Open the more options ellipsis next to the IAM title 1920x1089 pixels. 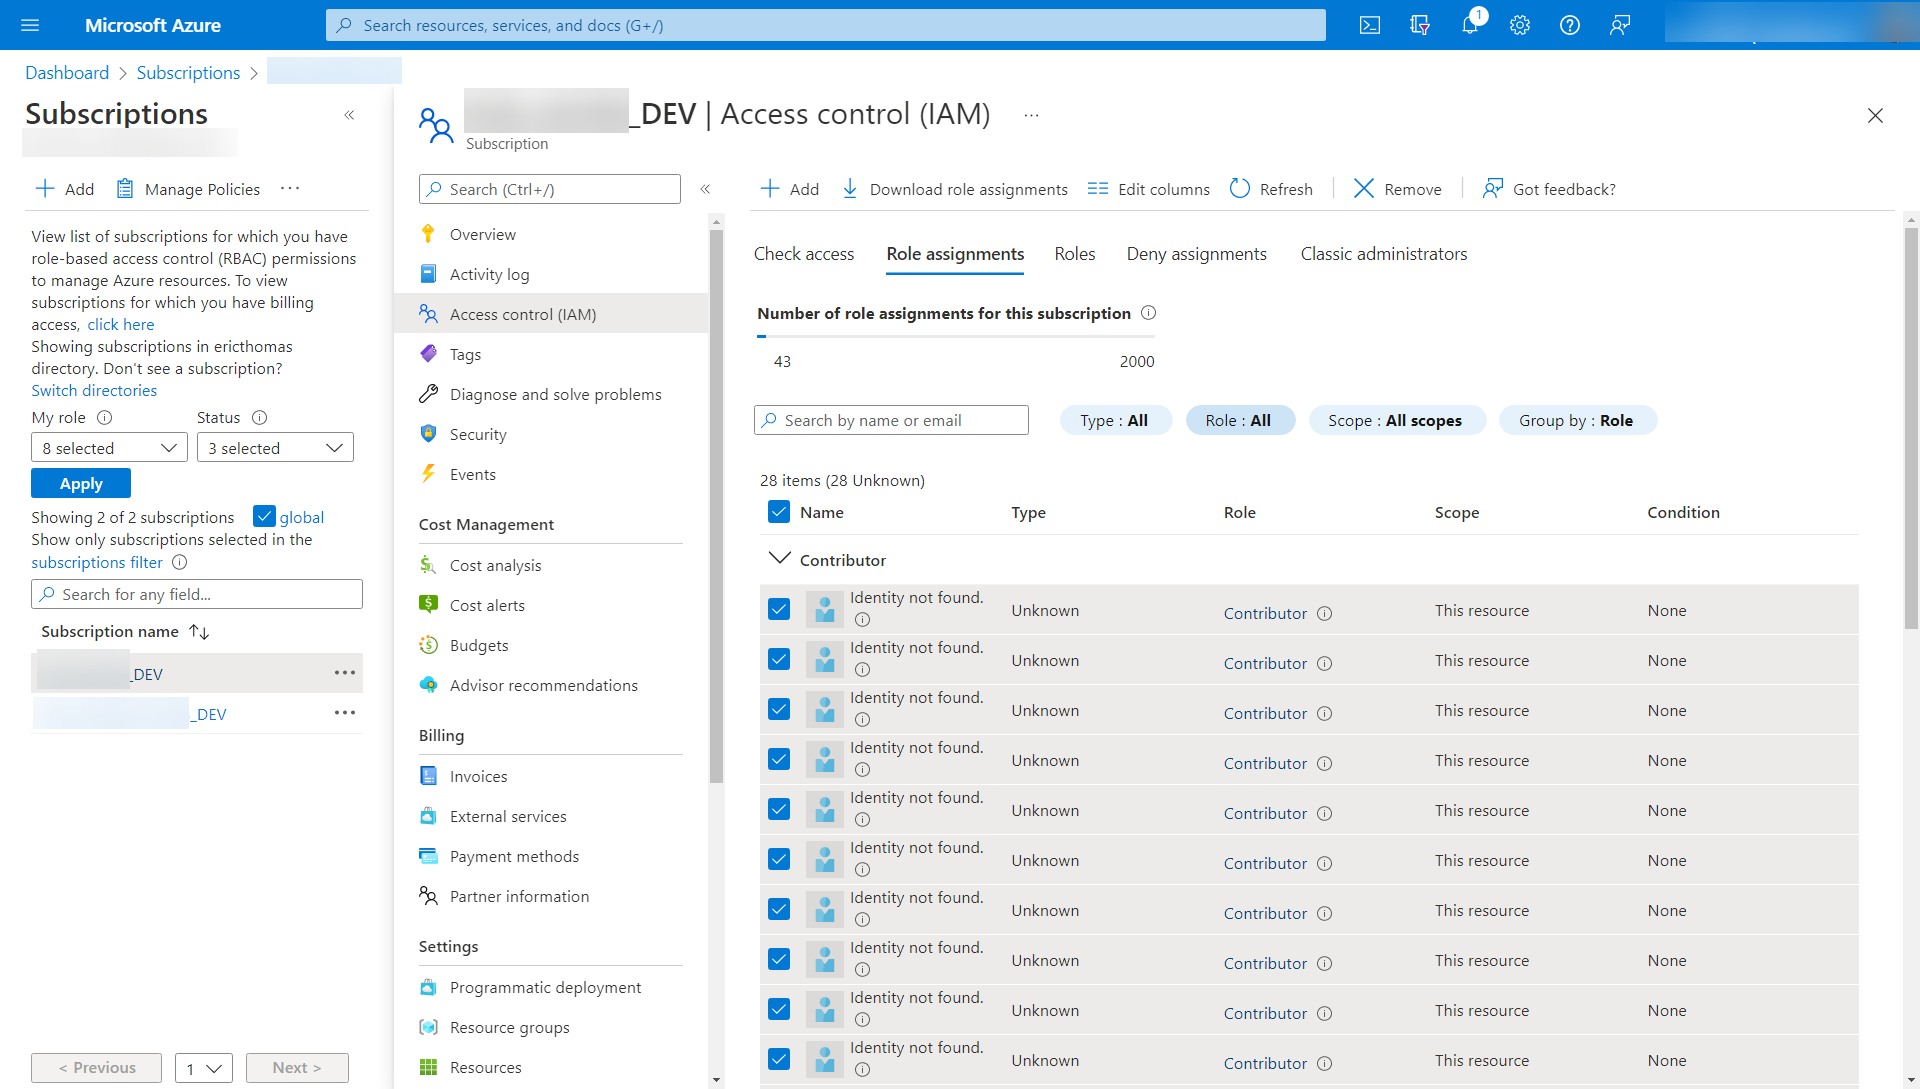pyautogui.click(x=1031, y=116)
